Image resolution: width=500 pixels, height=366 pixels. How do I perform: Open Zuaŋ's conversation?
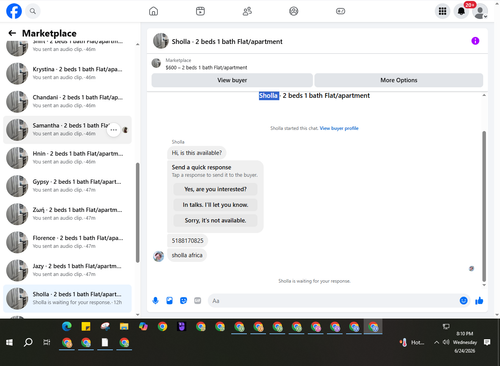click(67, 214)
